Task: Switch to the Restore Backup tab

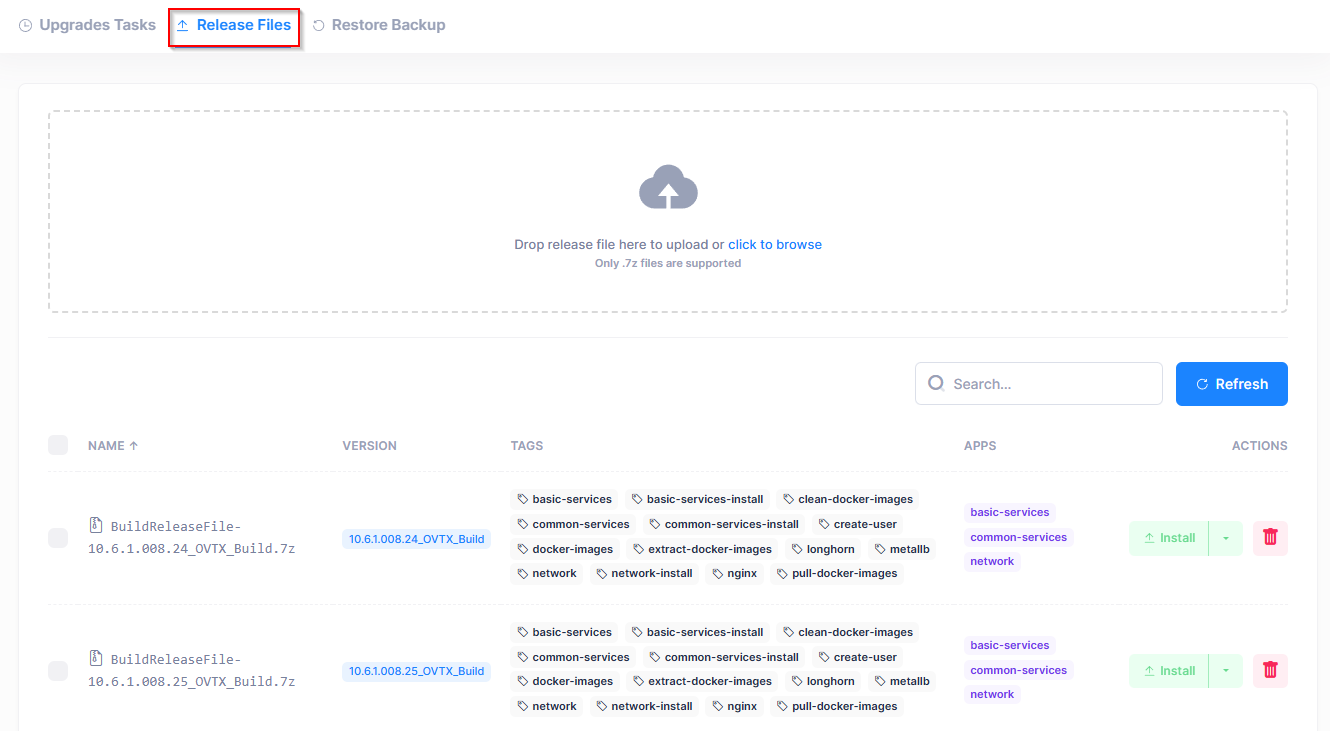Action: click(x=379, y=25)
